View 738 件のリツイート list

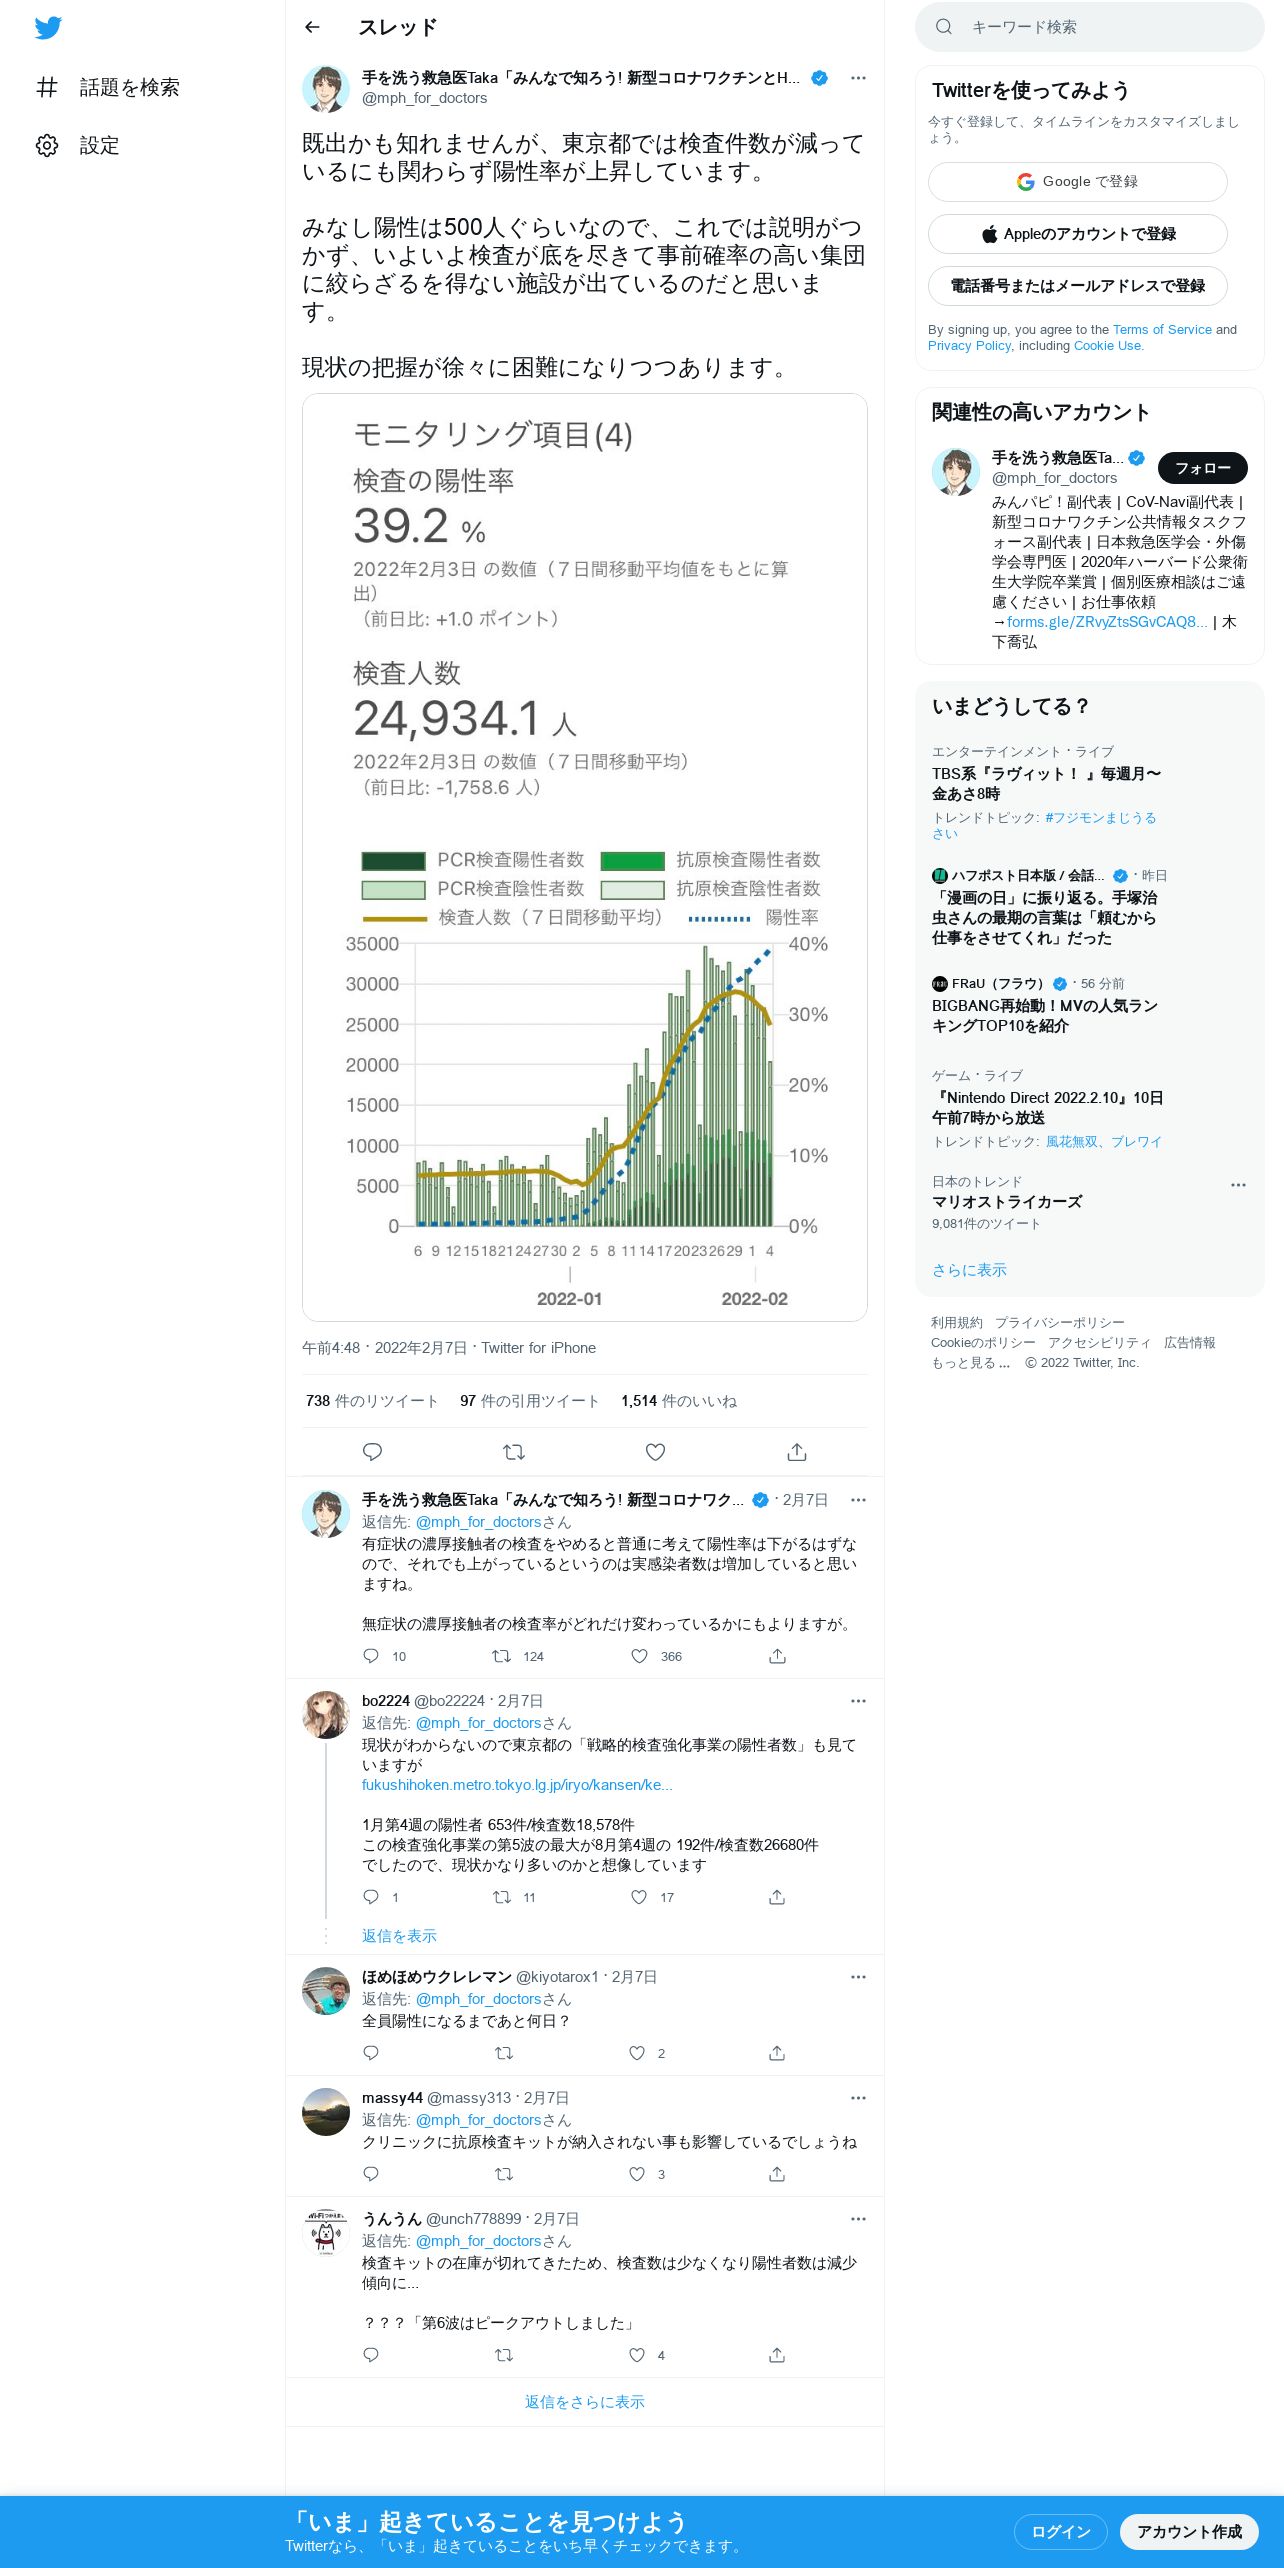tap(372, 1401)
